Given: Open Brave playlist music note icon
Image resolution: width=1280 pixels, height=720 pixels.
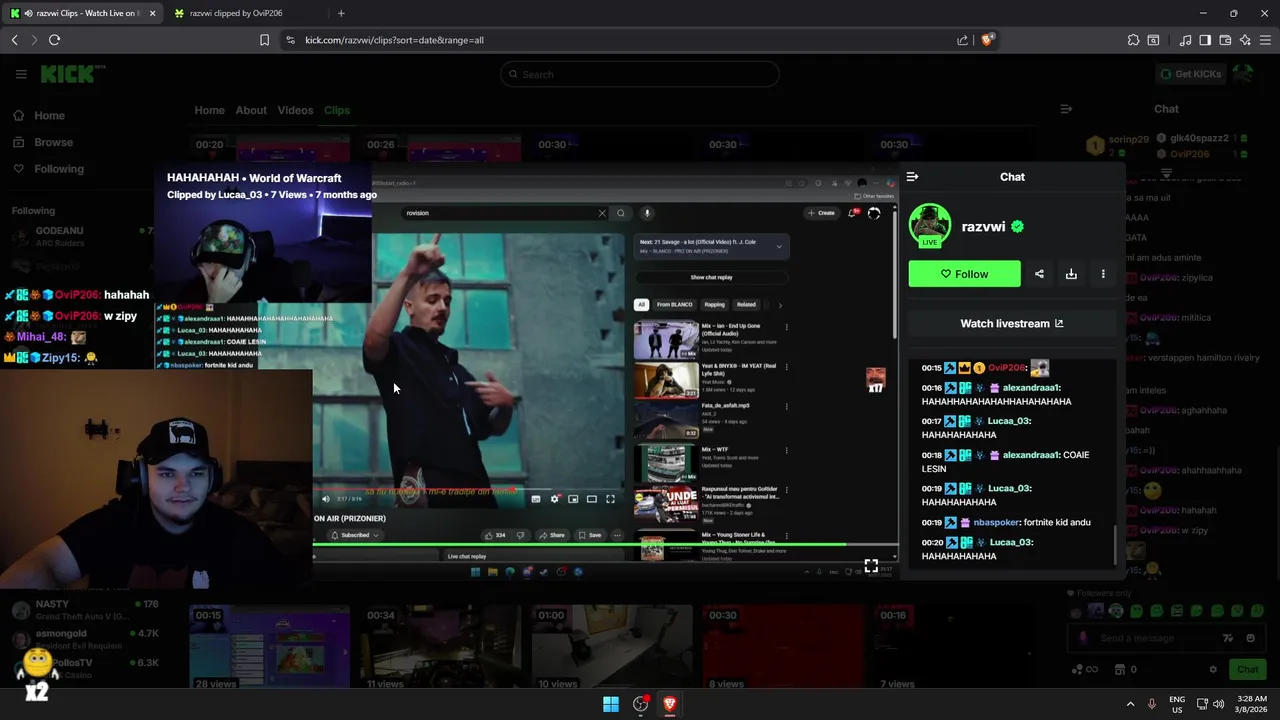Looking at the screenshot, I should pos(1185,40).
